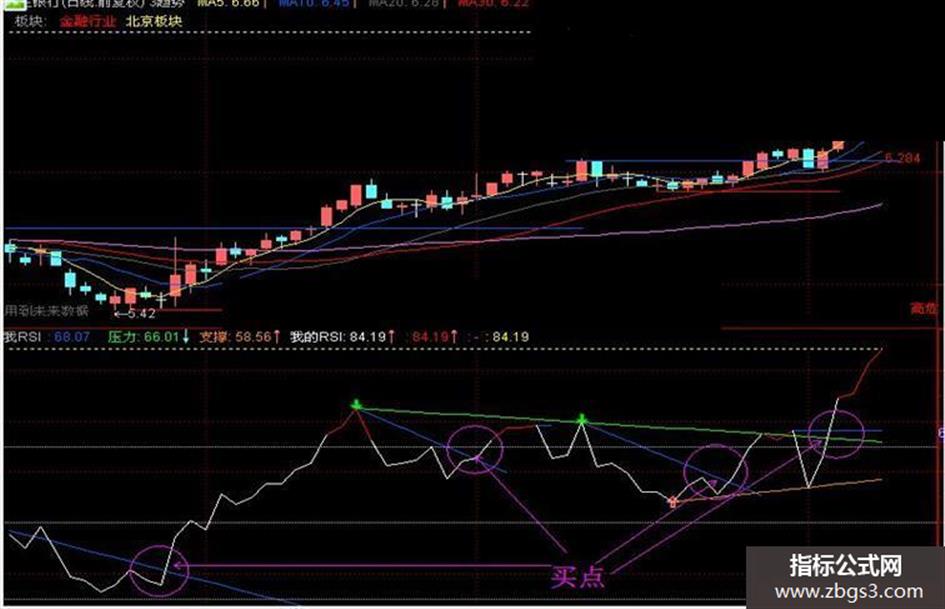Image resolution: width=945 pixels, height=609 pixels.
Task: Click the 5.42 low price label
Action: pyautogui.click(x=135, y=314)
